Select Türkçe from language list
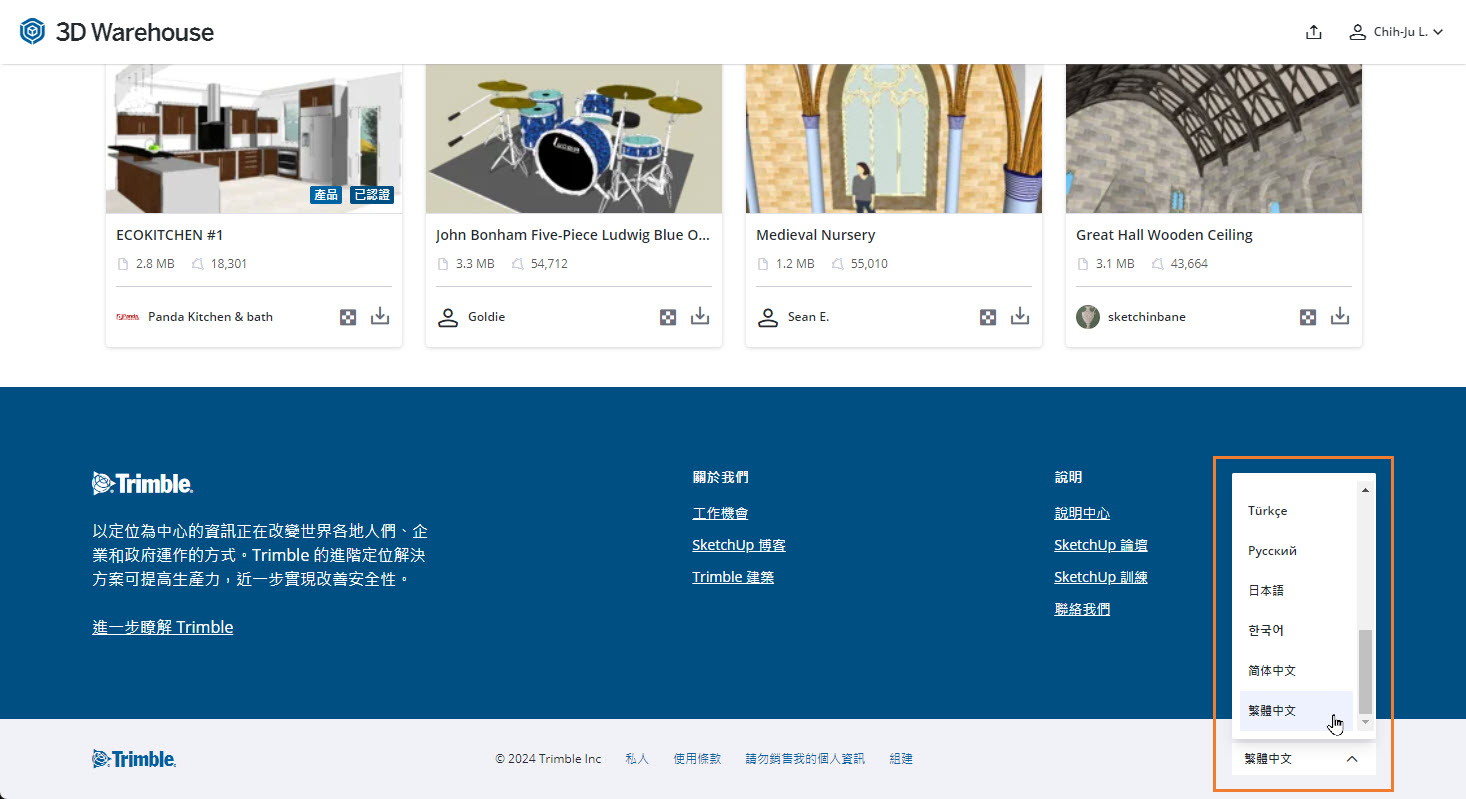The height and width of the screenshot is (799, 1466). [1296, 511]
